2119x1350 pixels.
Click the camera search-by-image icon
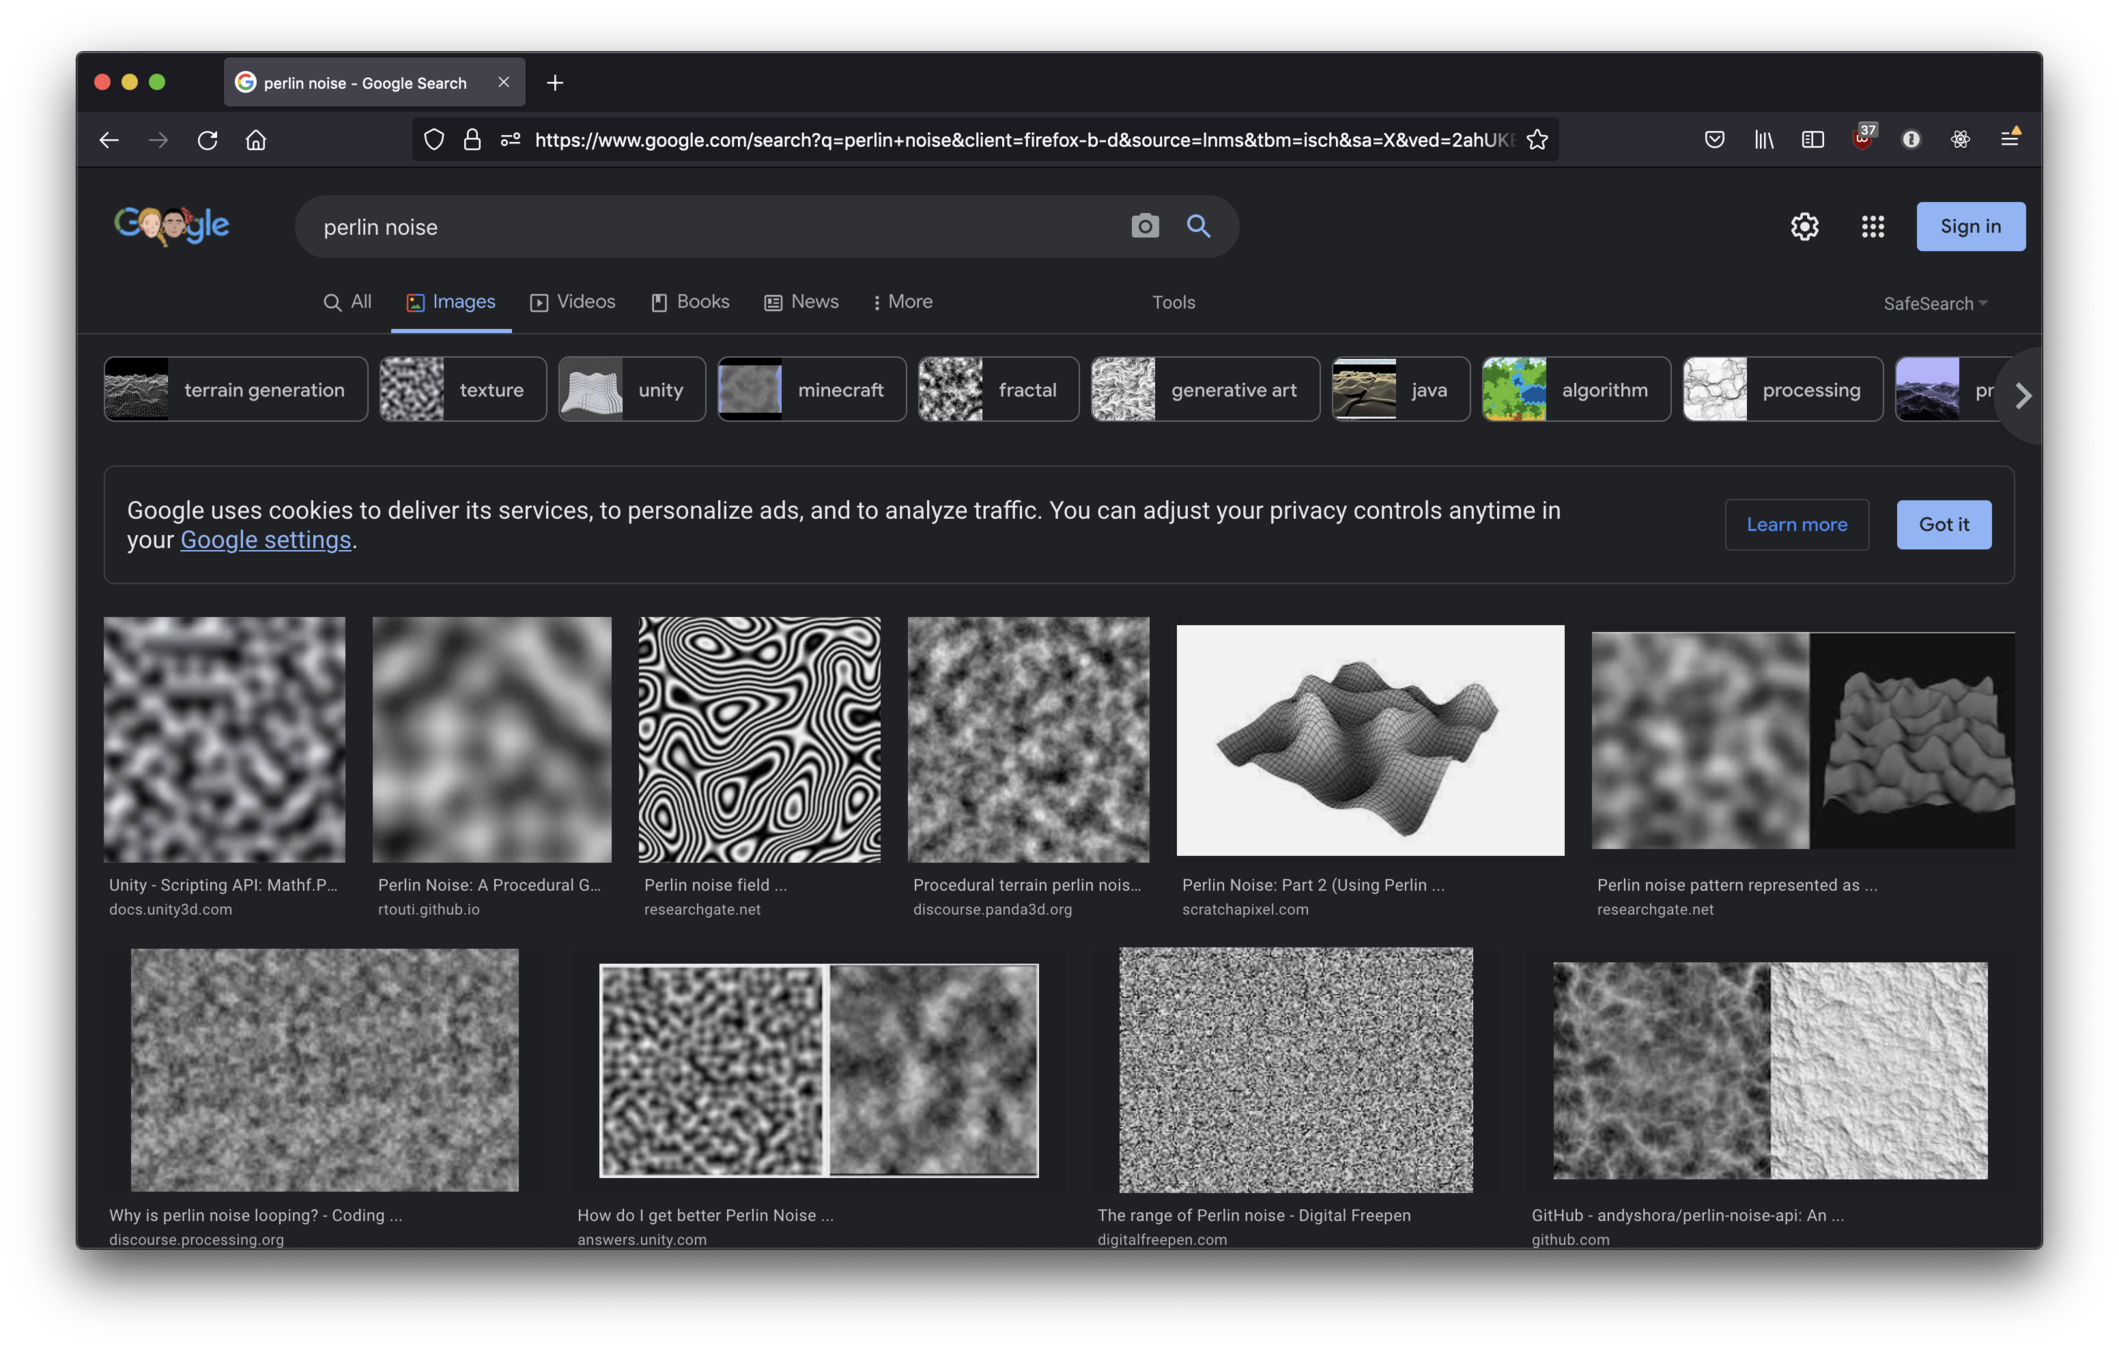[x=1145, y=226]
